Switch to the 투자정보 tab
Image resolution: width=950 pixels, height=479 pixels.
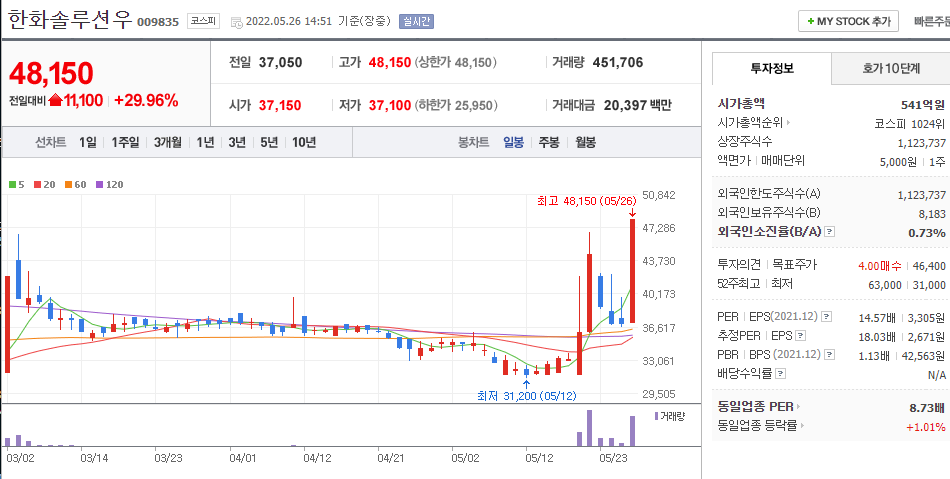point(771,68)
